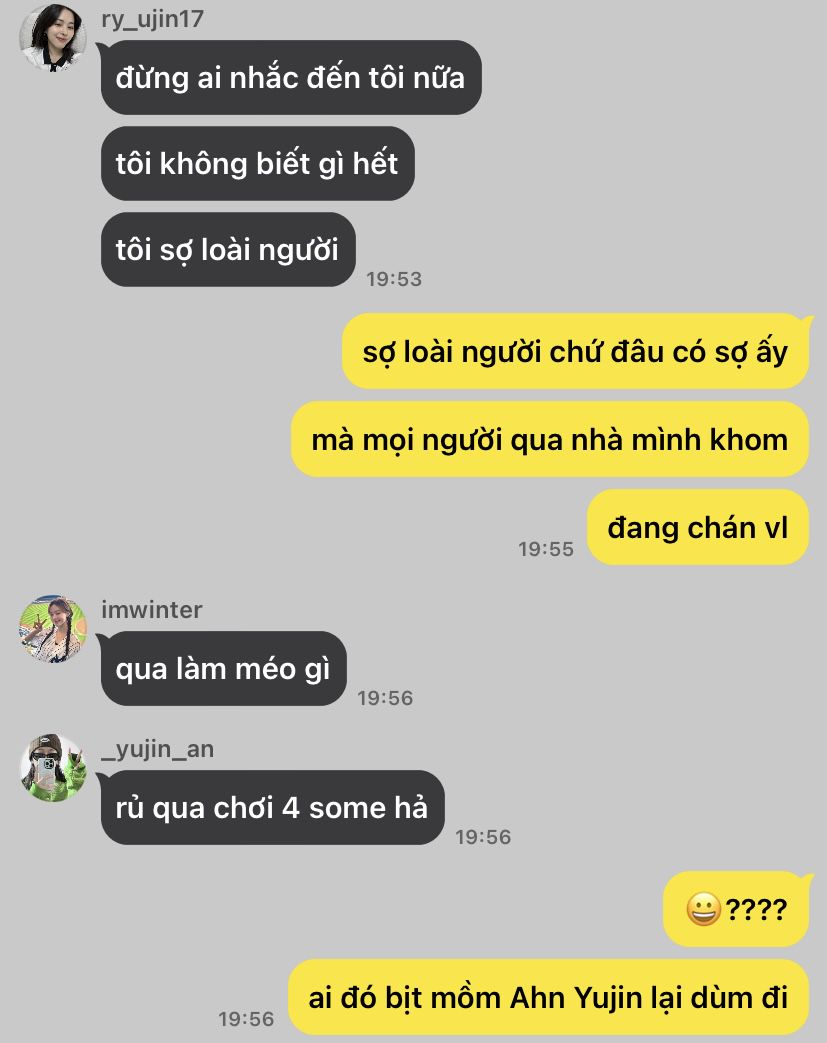Click timestamp beside the 4 some message
The height and width of the screenshot is (1043, 827).
[483, 837]
